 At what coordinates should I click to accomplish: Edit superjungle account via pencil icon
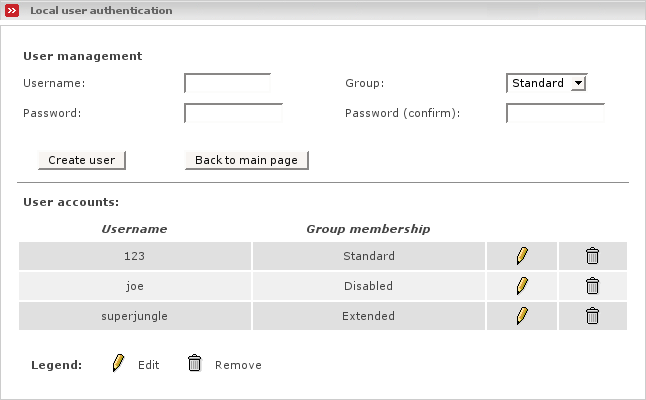(x=522, y=316)
